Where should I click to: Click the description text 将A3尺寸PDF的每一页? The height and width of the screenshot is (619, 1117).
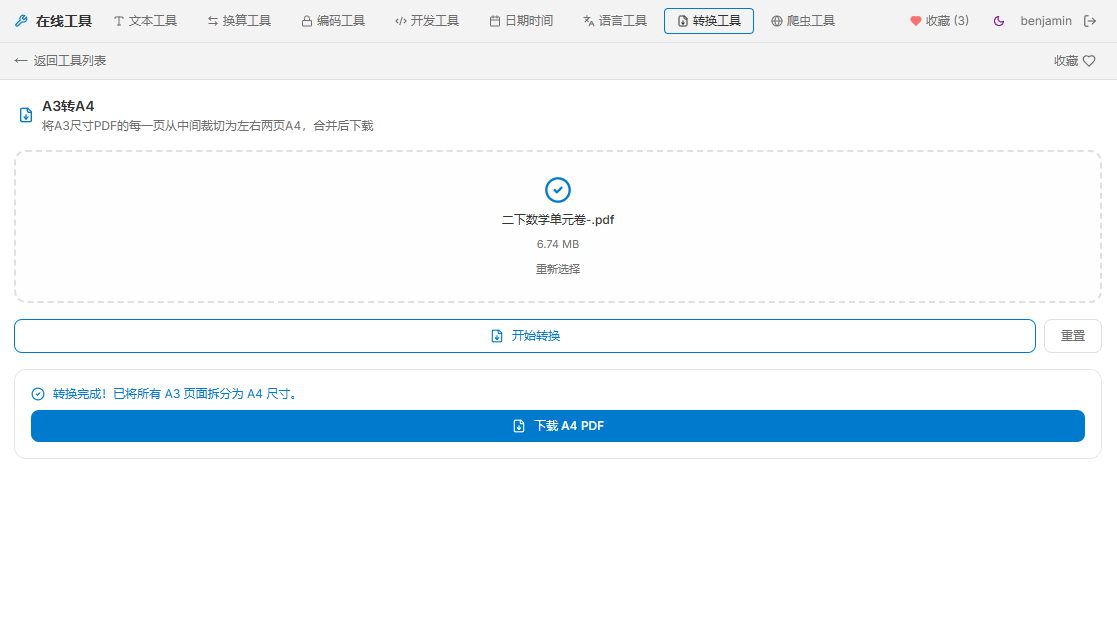207,126
